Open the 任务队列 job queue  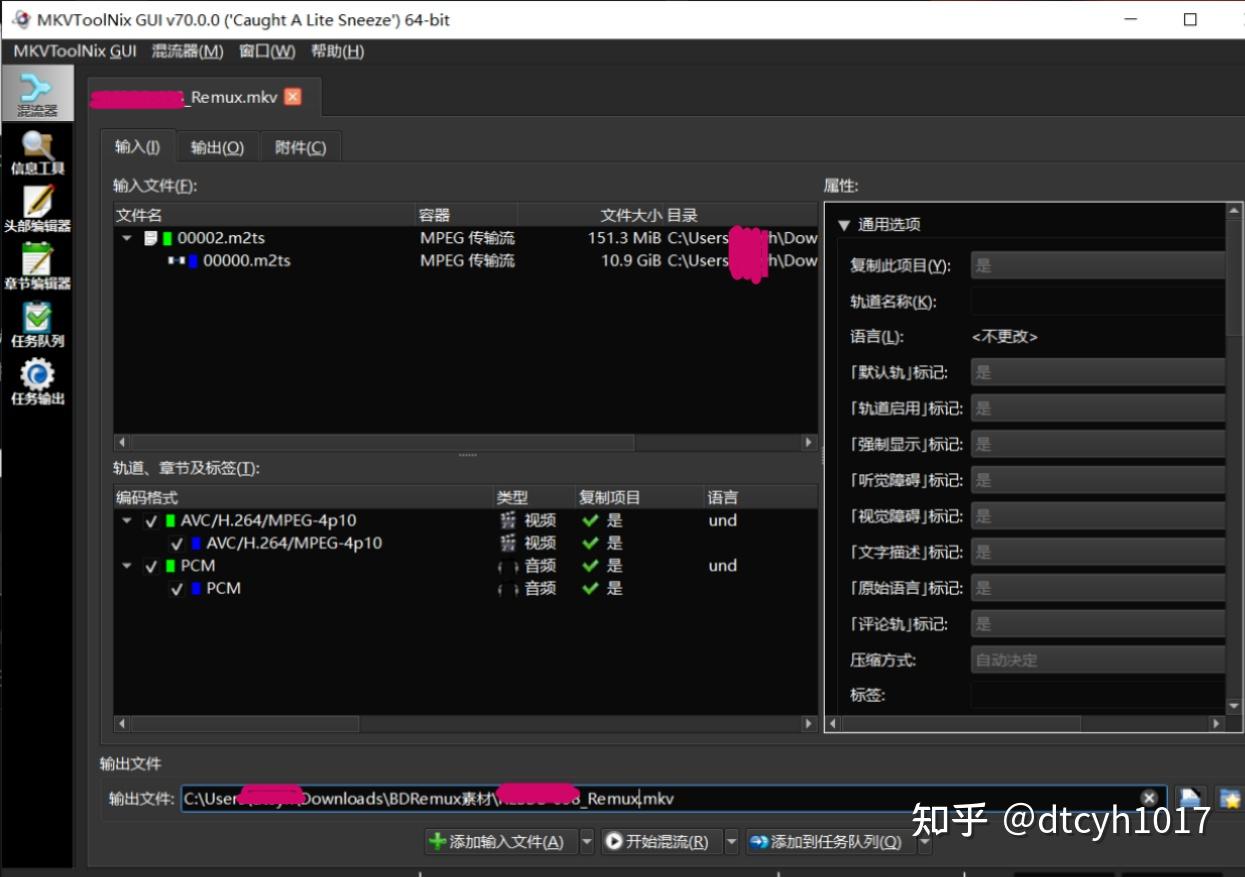point(37,324)
